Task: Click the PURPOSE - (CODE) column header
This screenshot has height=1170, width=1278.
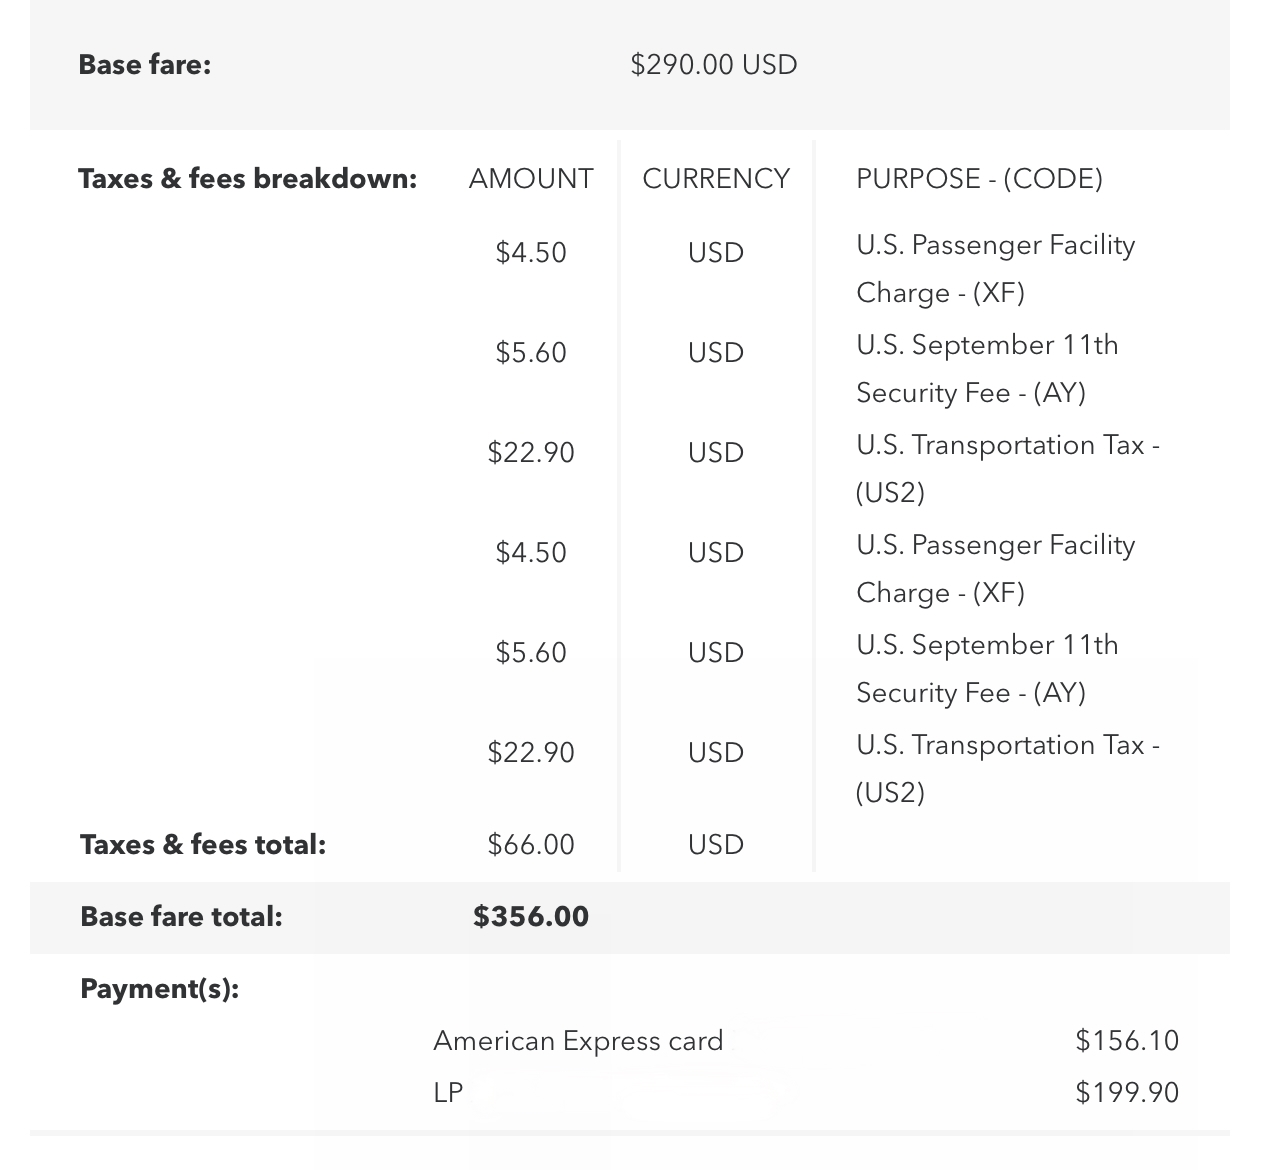Action: pyautogui.click(x=980, y=179)
